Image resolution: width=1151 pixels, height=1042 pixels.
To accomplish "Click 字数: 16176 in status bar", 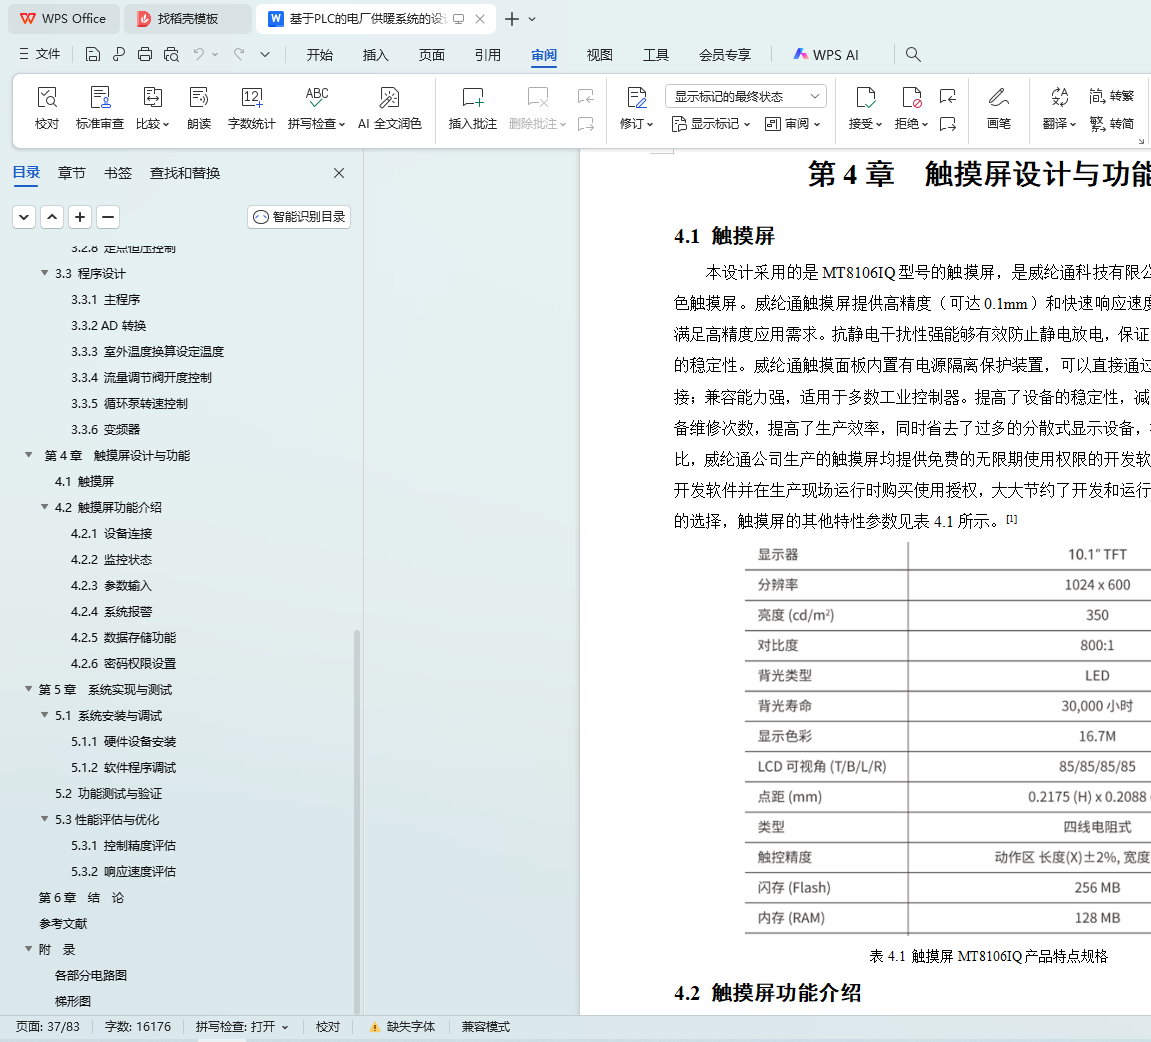I will coord(137,1027).
